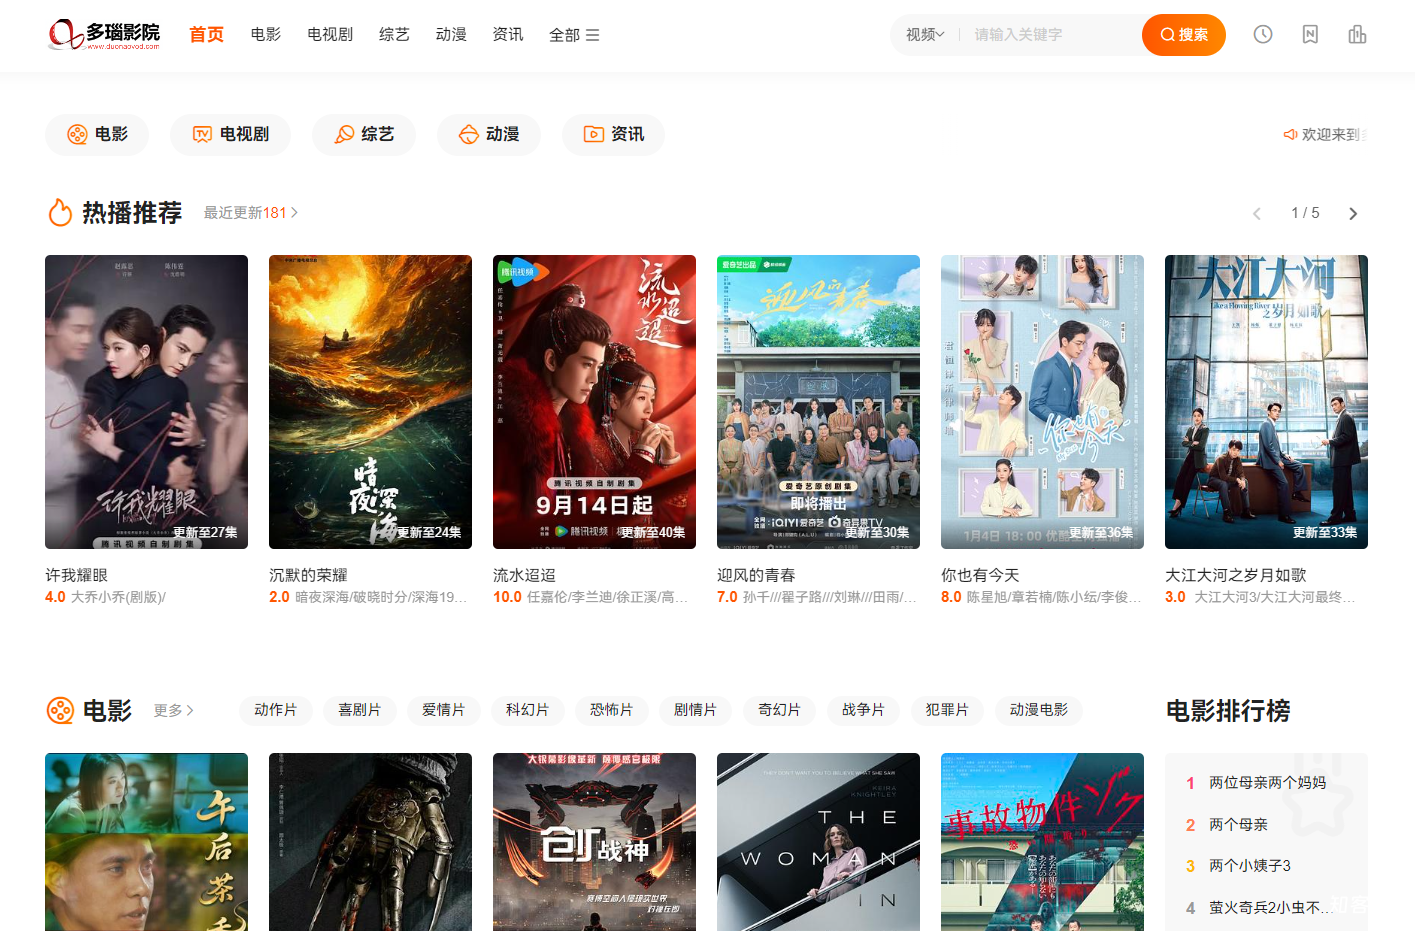Image resolution: width=1415 pixels, height=931 pixels.
Task: Click the flame icon beside 热播推荐
Action: 60,213
